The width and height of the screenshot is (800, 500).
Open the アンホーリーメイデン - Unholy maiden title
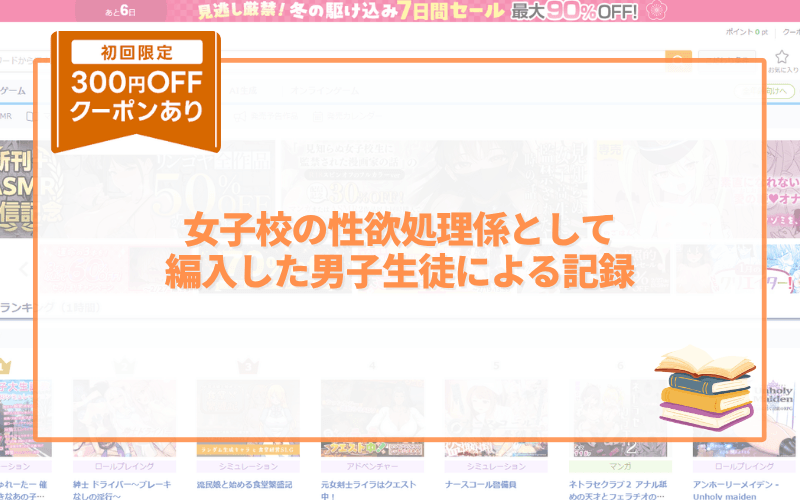pos(736,490)
